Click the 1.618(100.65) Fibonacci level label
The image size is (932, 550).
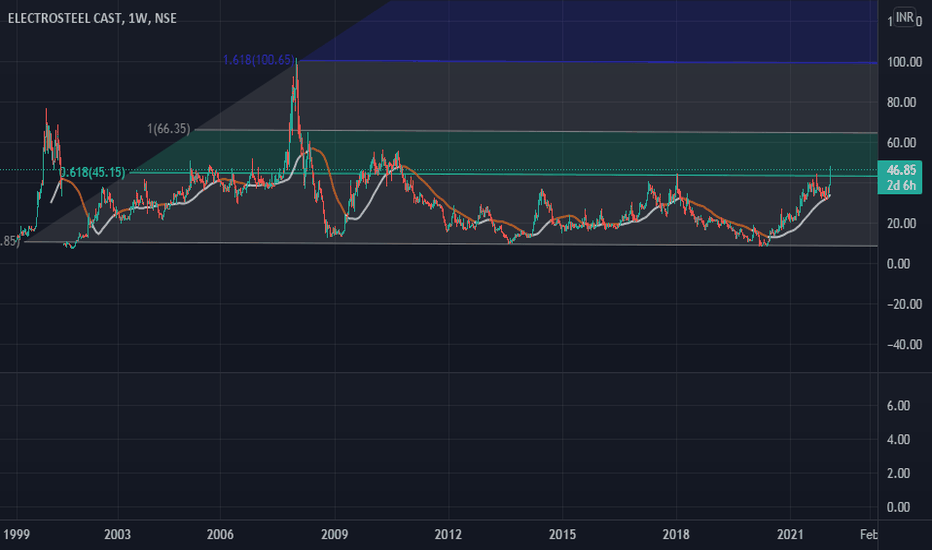pos(259,59)
